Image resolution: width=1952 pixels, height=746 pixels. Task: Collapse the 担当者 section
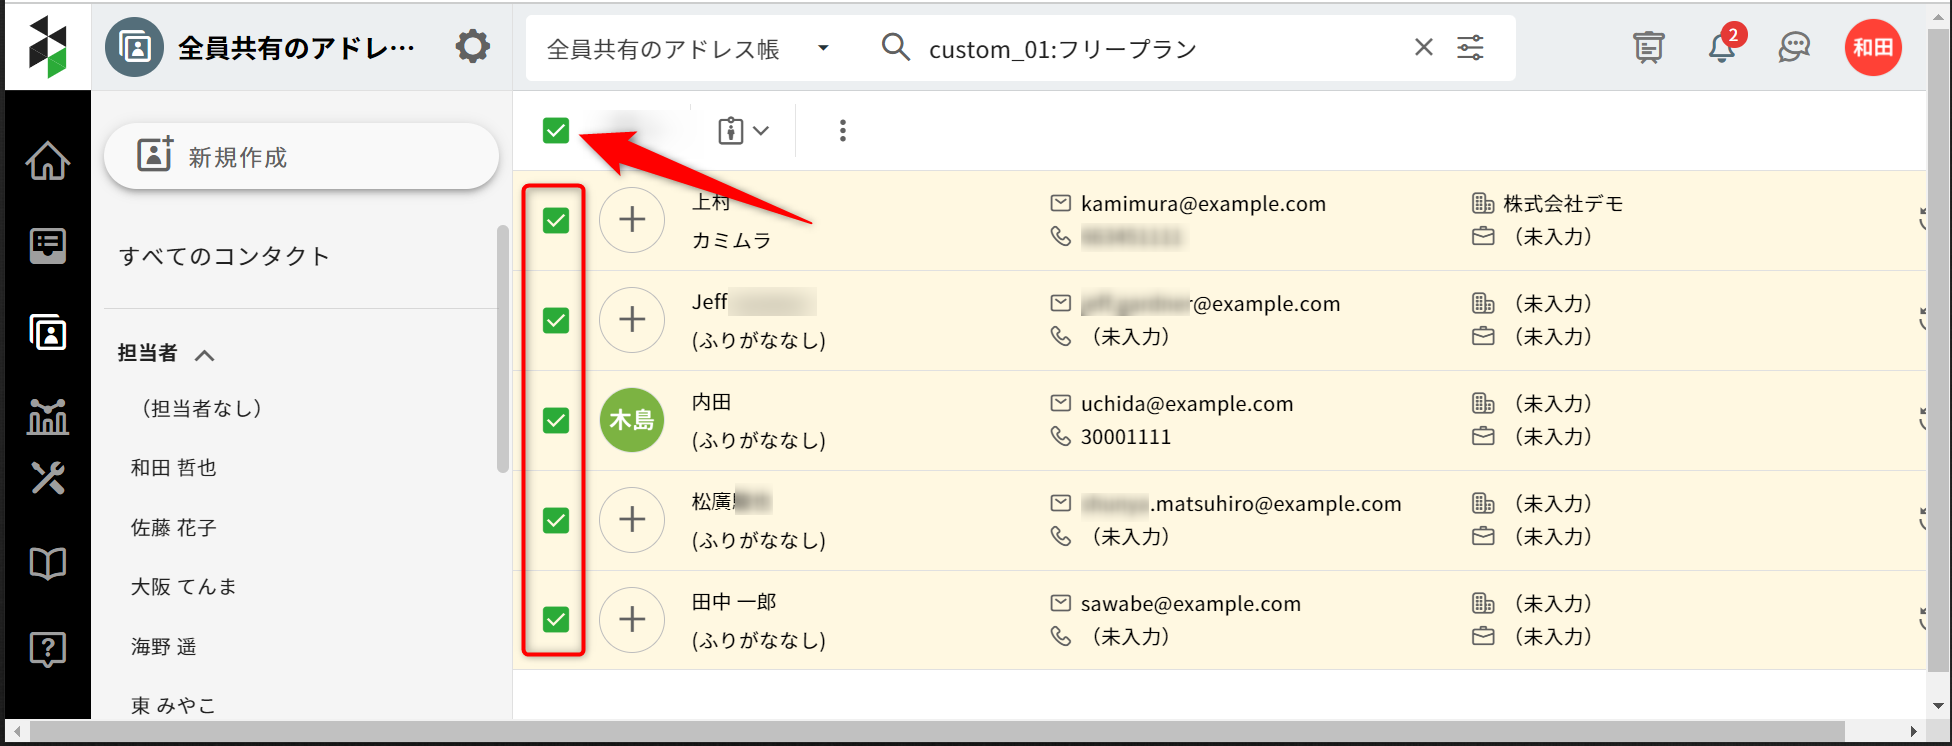click(x=204, y=355)
